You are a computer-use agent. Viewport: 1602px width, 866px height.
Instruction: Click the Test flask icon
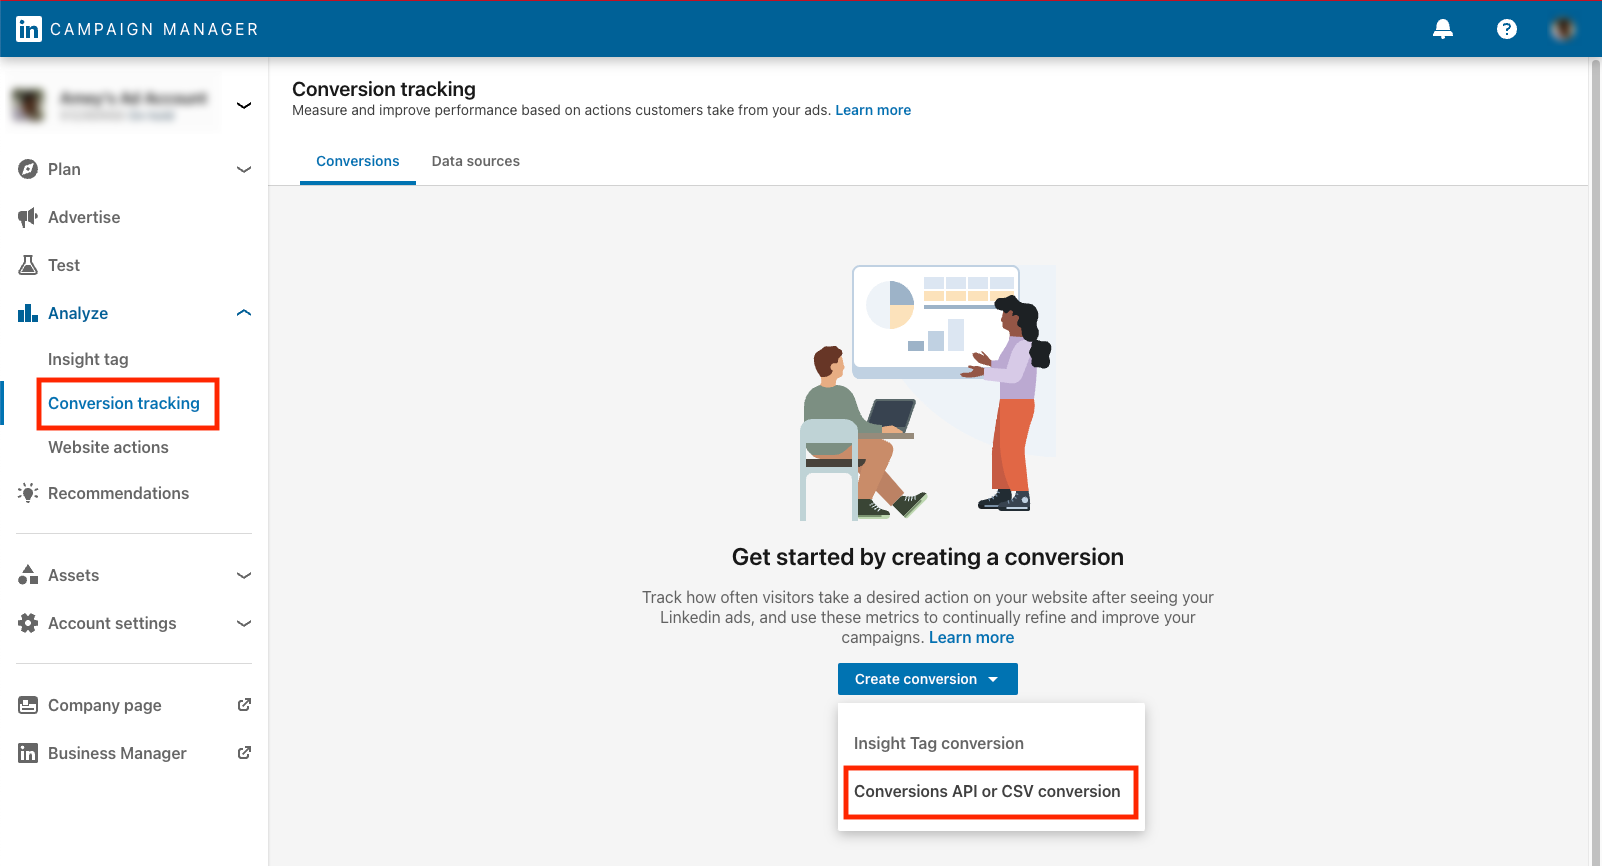pyautogui.click(x=28, y=265)
